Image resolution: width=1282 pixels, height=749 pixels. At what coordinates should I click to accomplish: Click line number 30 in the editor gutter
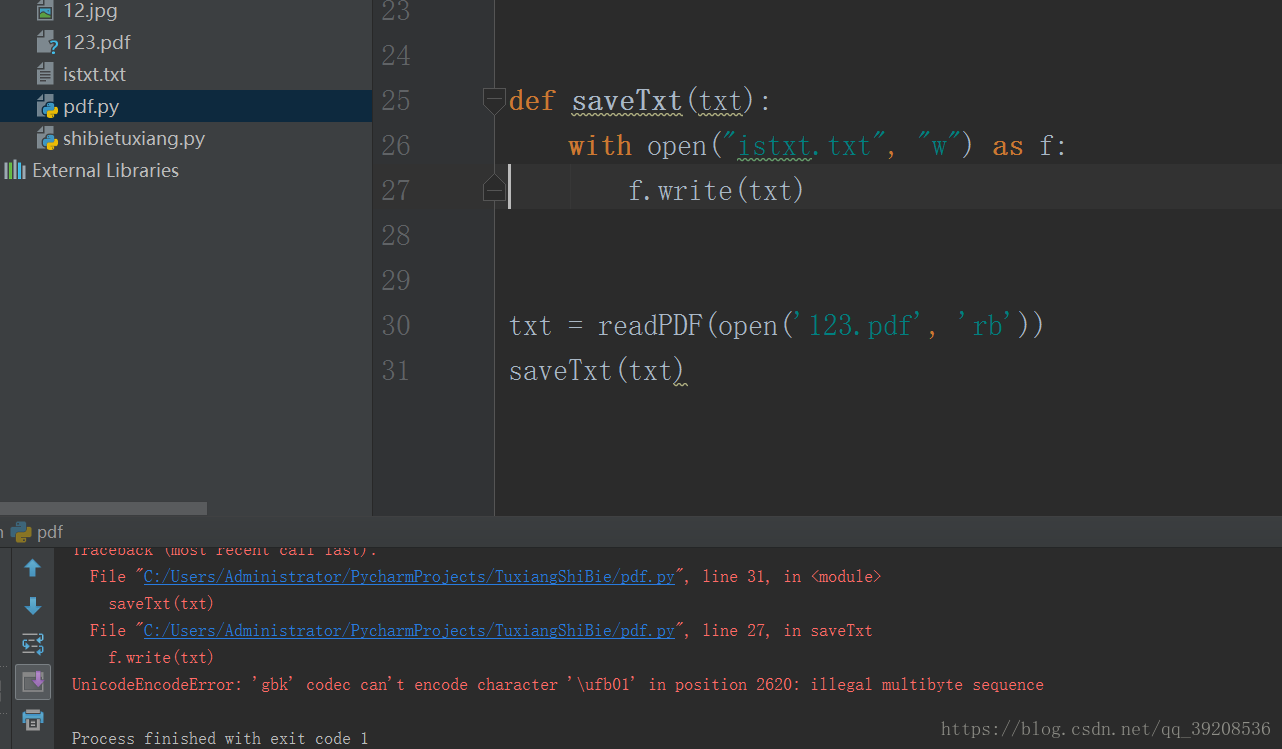point(395,325)
